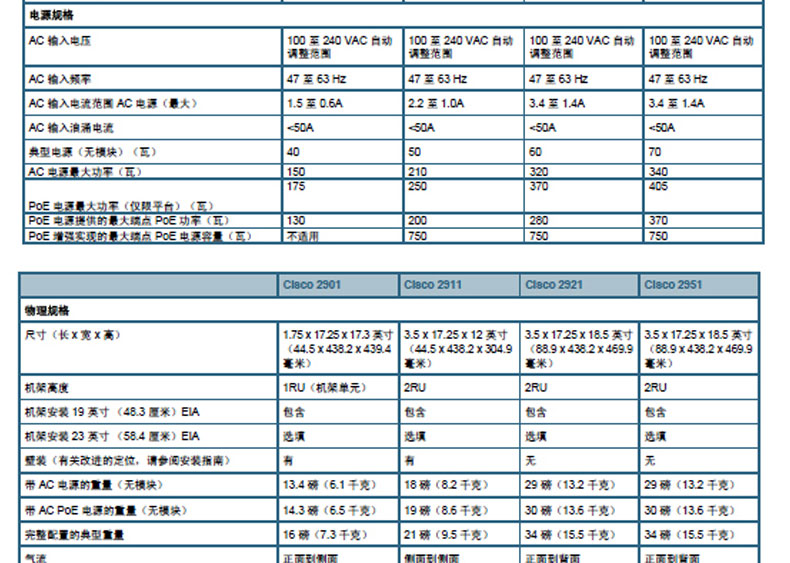790x563 pixels.
Task: Select the 'PoE 增强实现的最大端点 PoE 电源容量' label
Action: [140, 236]
